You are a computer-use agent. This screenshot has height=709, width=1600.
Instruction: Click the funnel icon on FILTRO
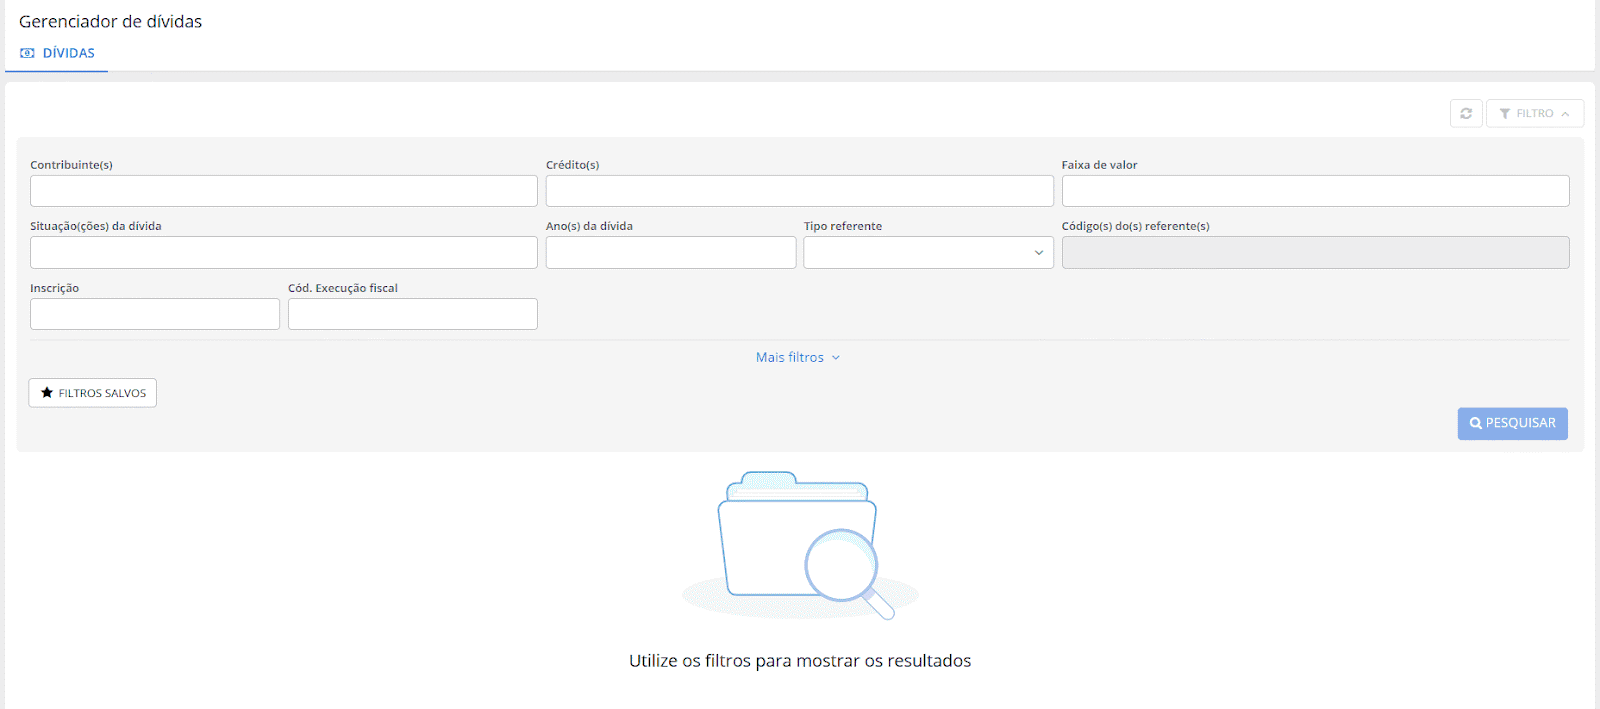click(x=1505, y=114)
